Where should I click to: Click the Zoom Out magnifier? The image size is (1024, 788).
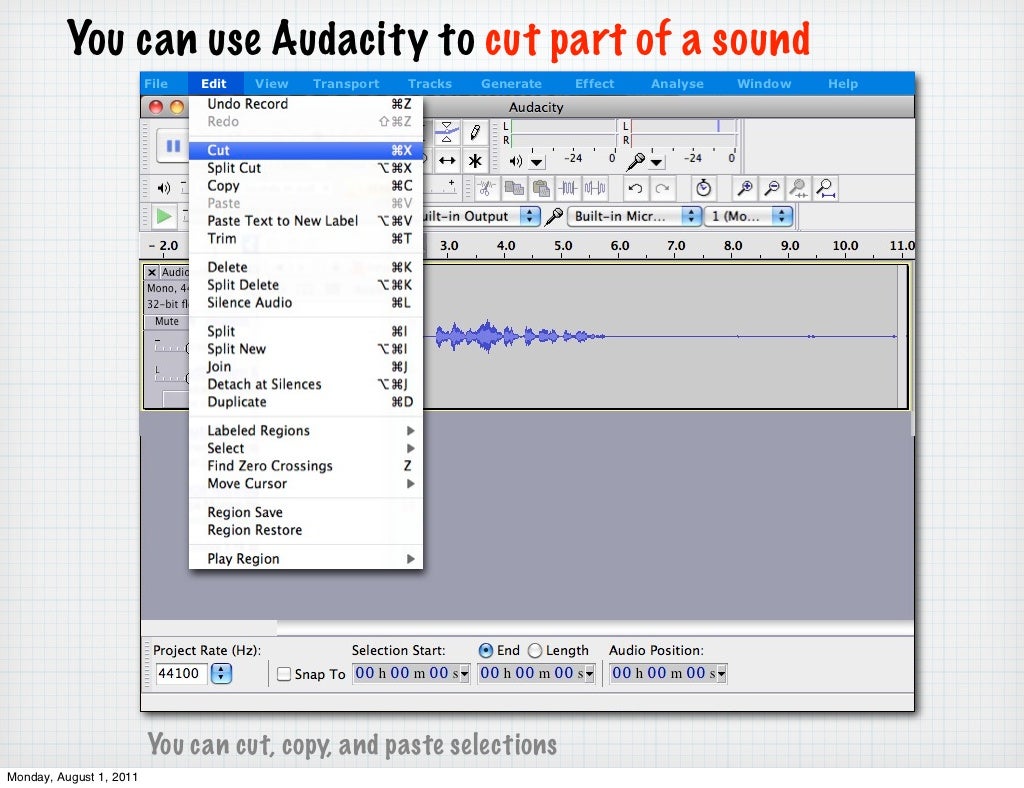[x=772, y=189]
